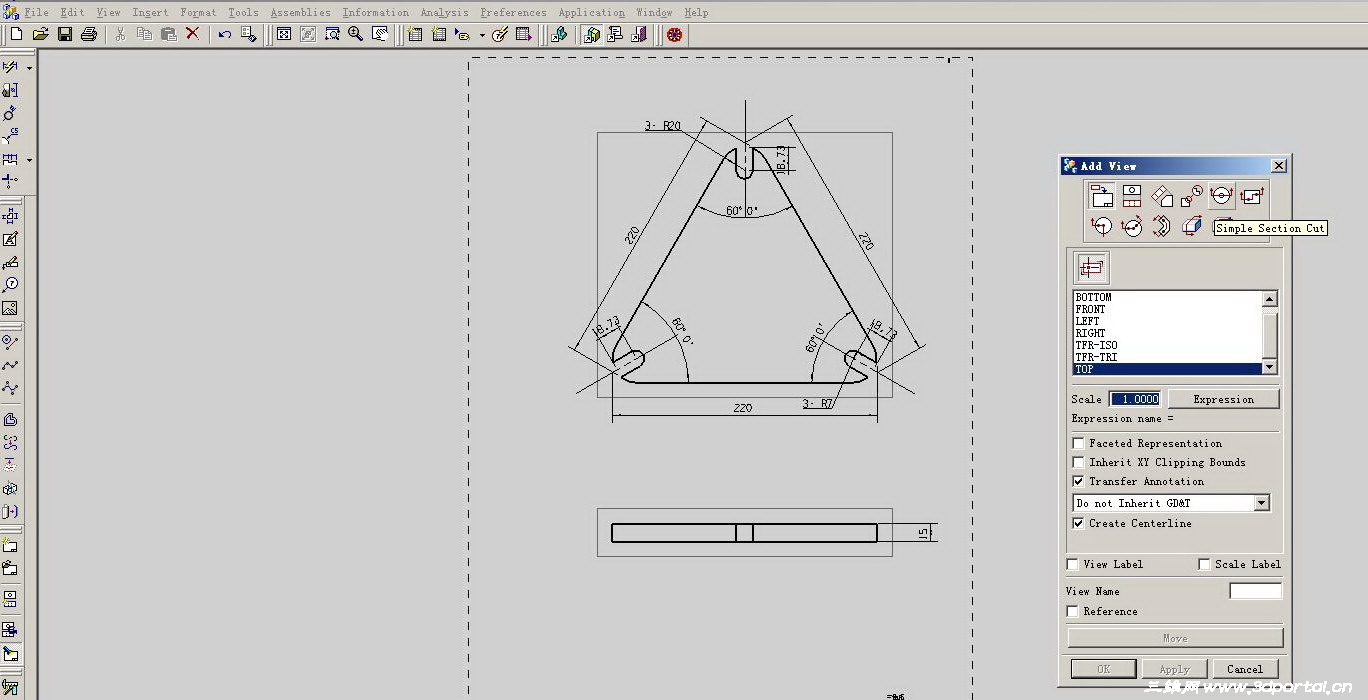Click the Fit view icon
Viewport: 1368px width, 700px height.
(284, 34)
